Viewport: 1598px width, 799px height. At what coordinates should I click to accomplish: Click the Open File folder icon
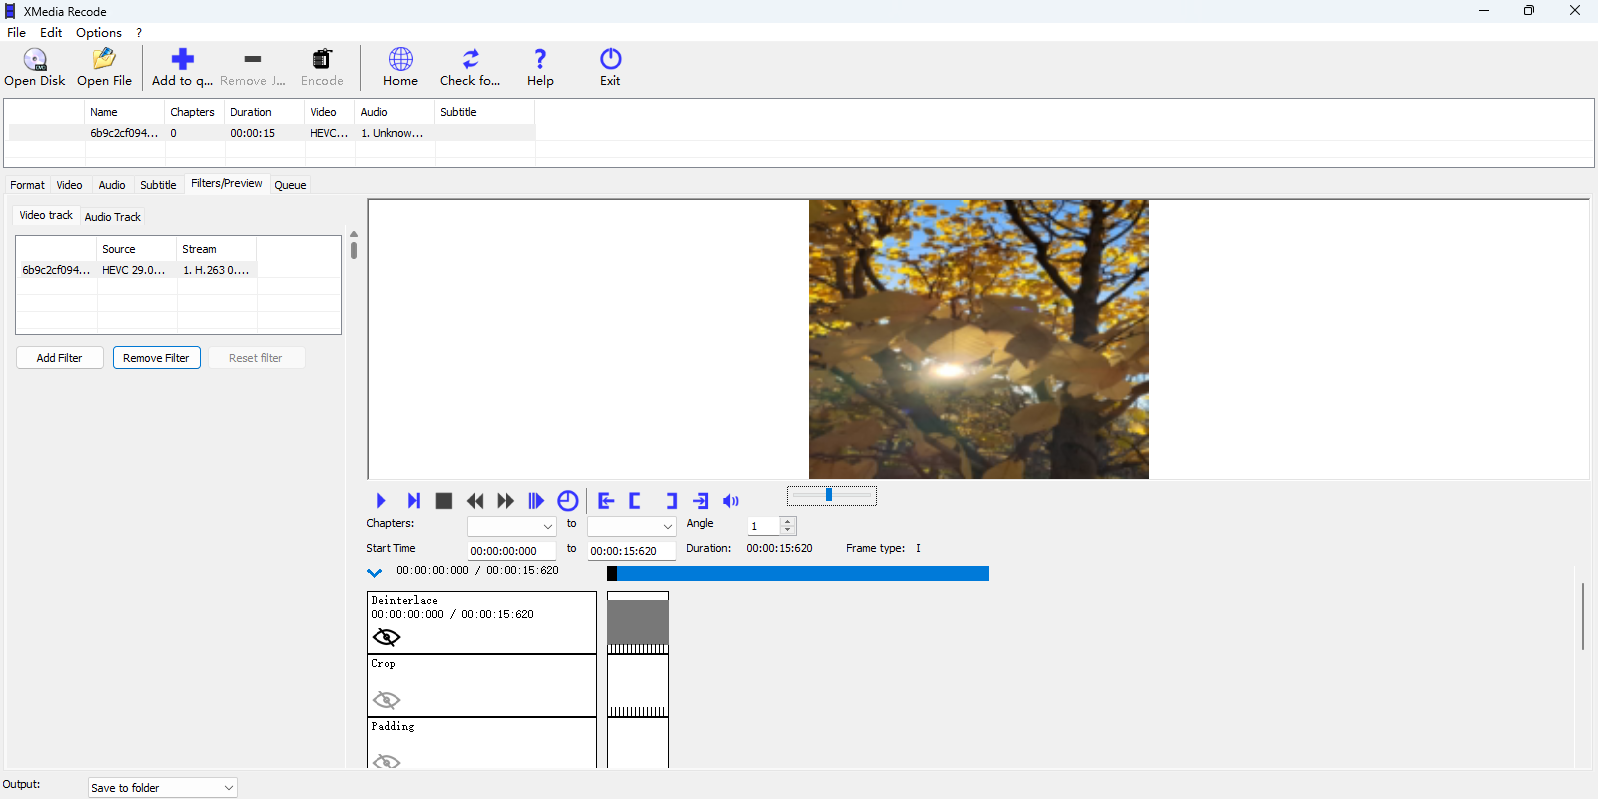tap(104, 60)
